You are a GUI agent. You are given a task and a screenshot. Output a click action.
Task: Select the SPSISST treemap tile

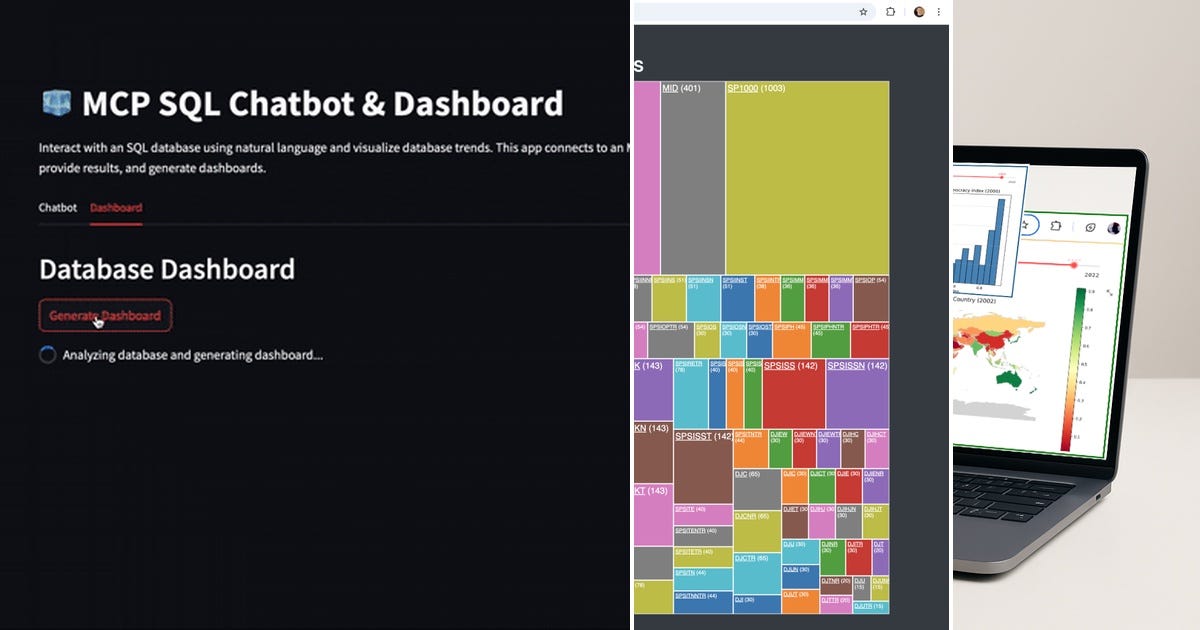click(703, 466)
